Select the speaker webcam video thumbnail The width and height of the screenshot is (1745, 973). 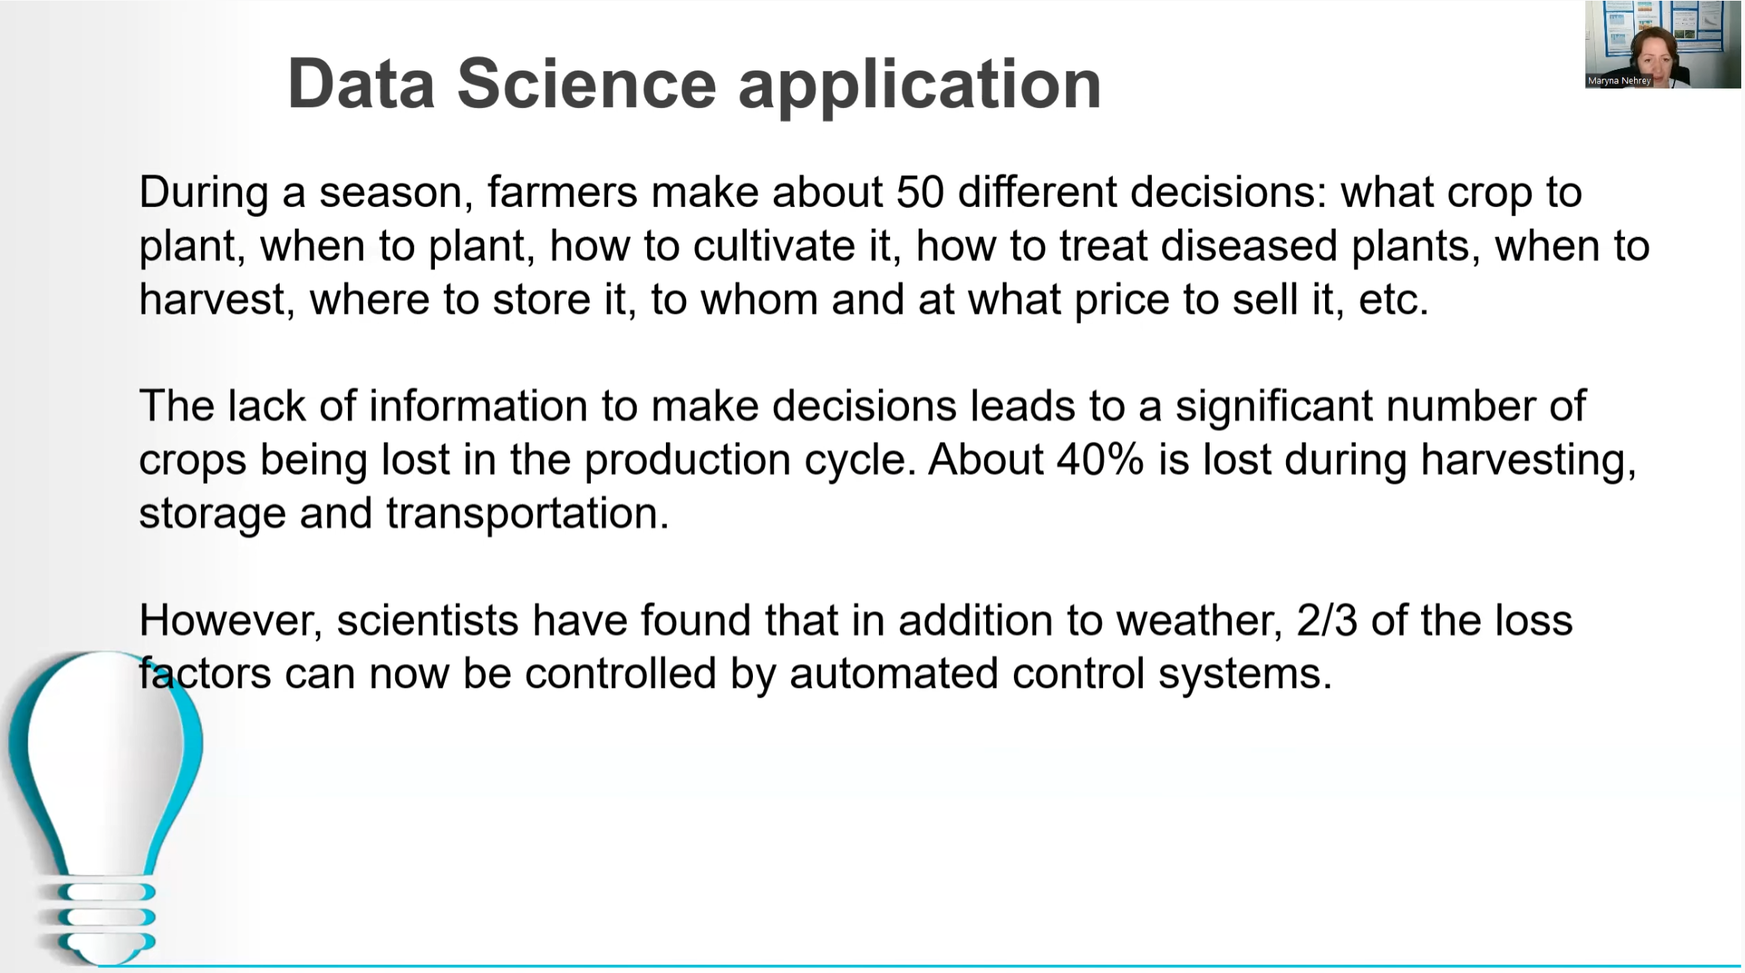point(1662,45)
